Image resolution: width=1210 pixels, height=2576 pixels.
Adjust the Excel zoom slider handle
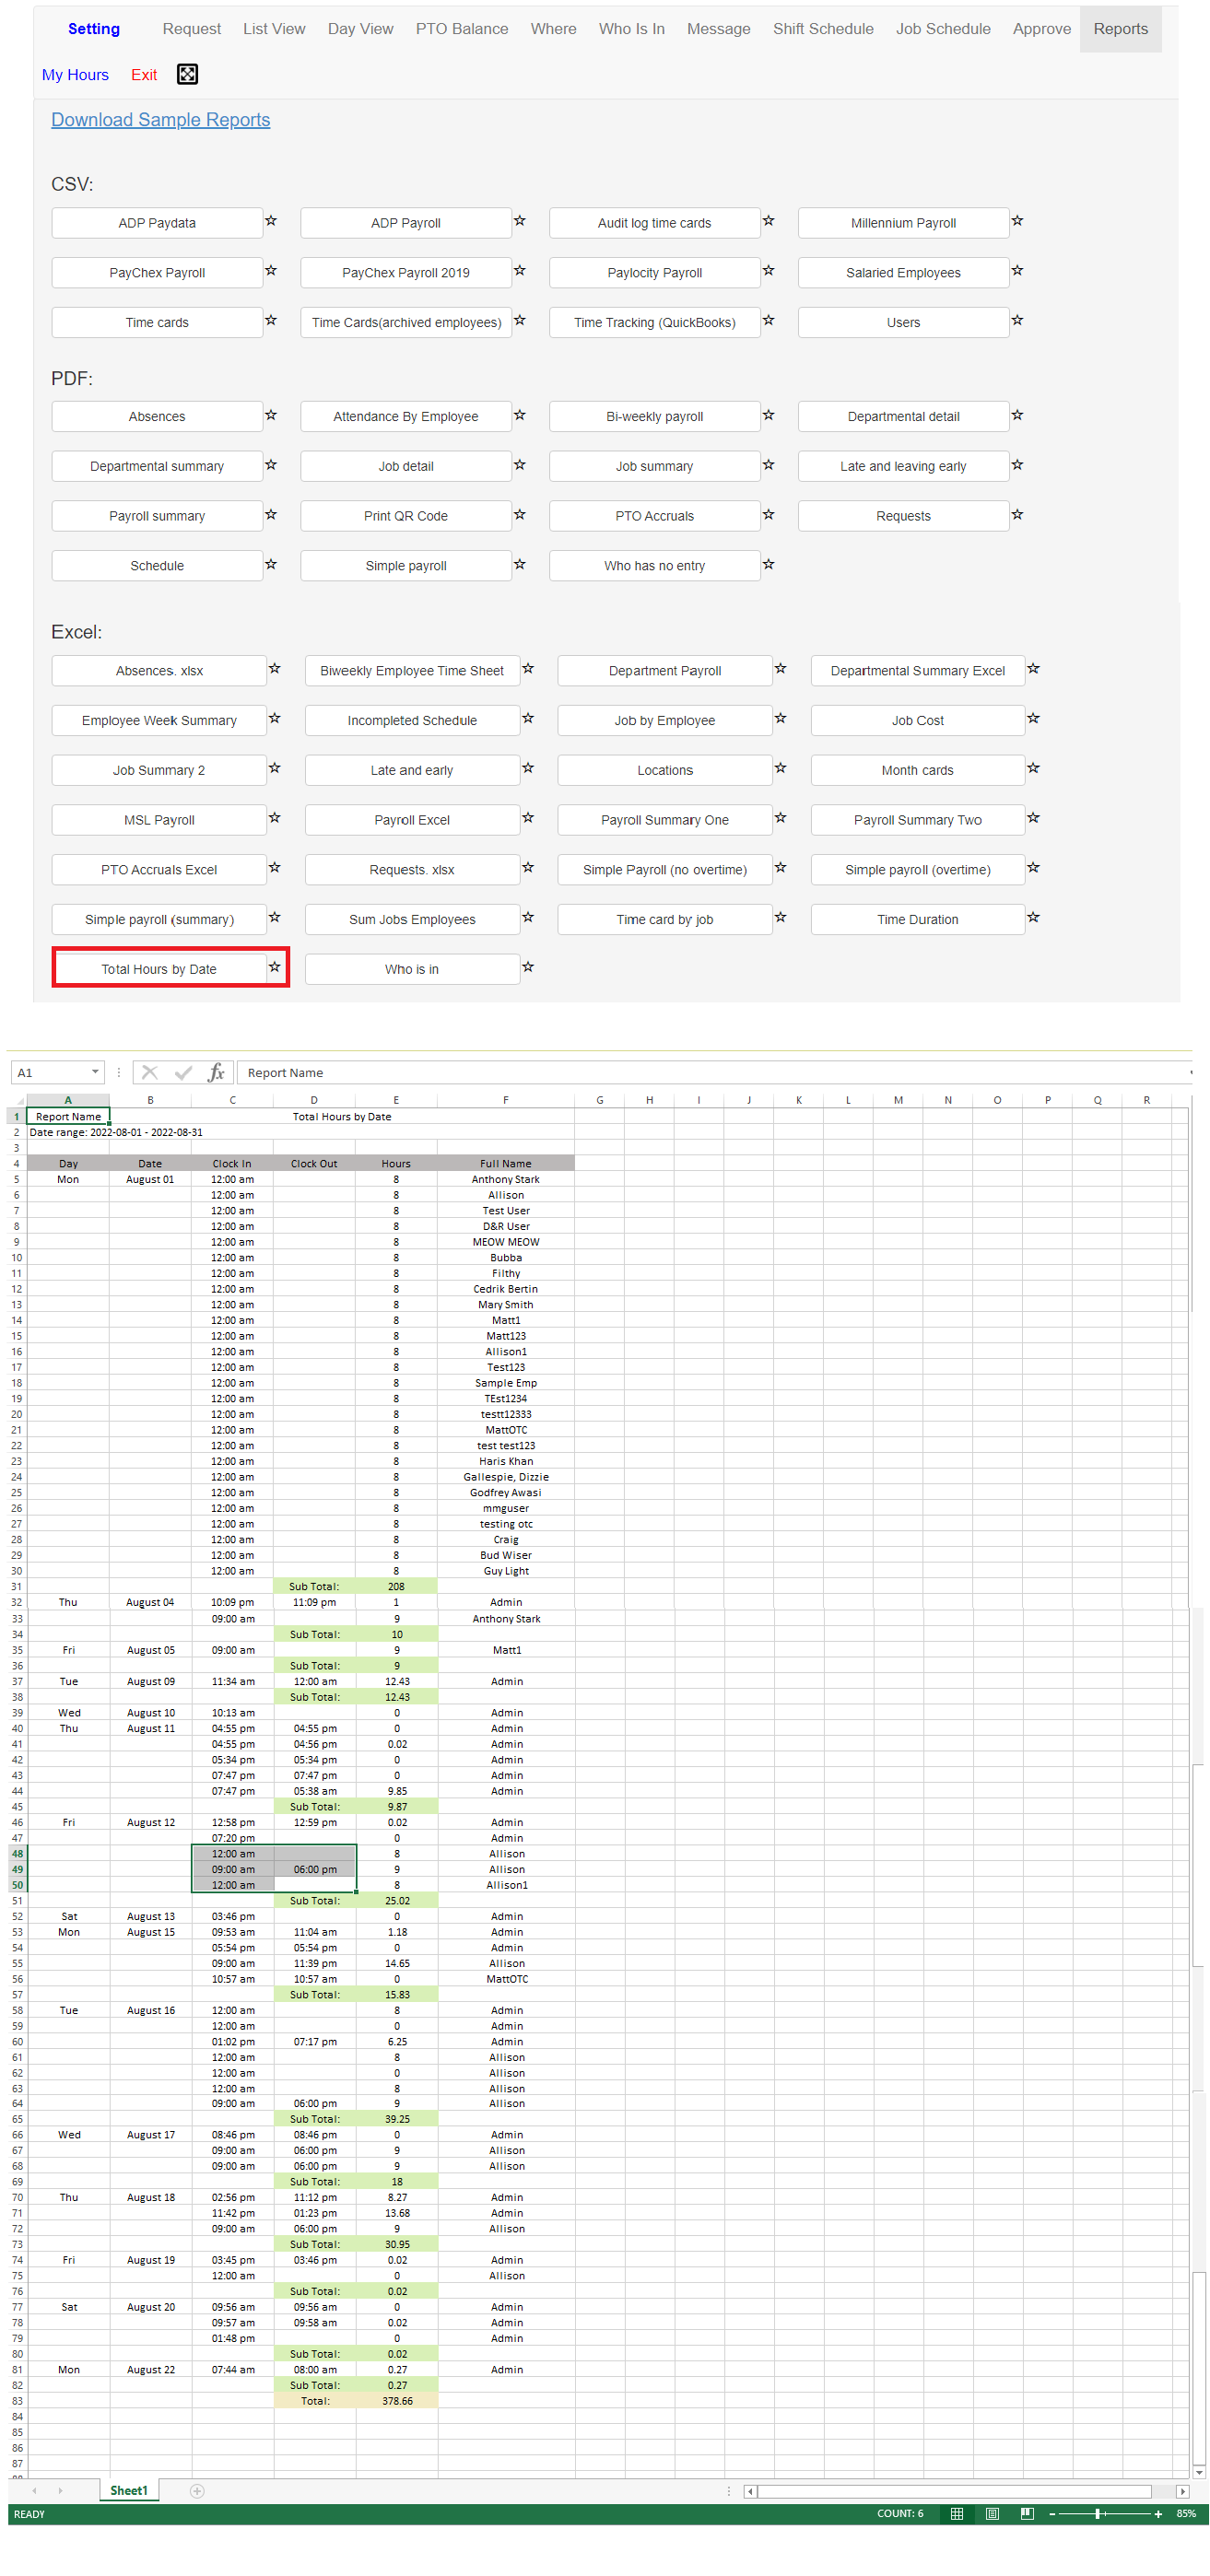[1098, 2513]
